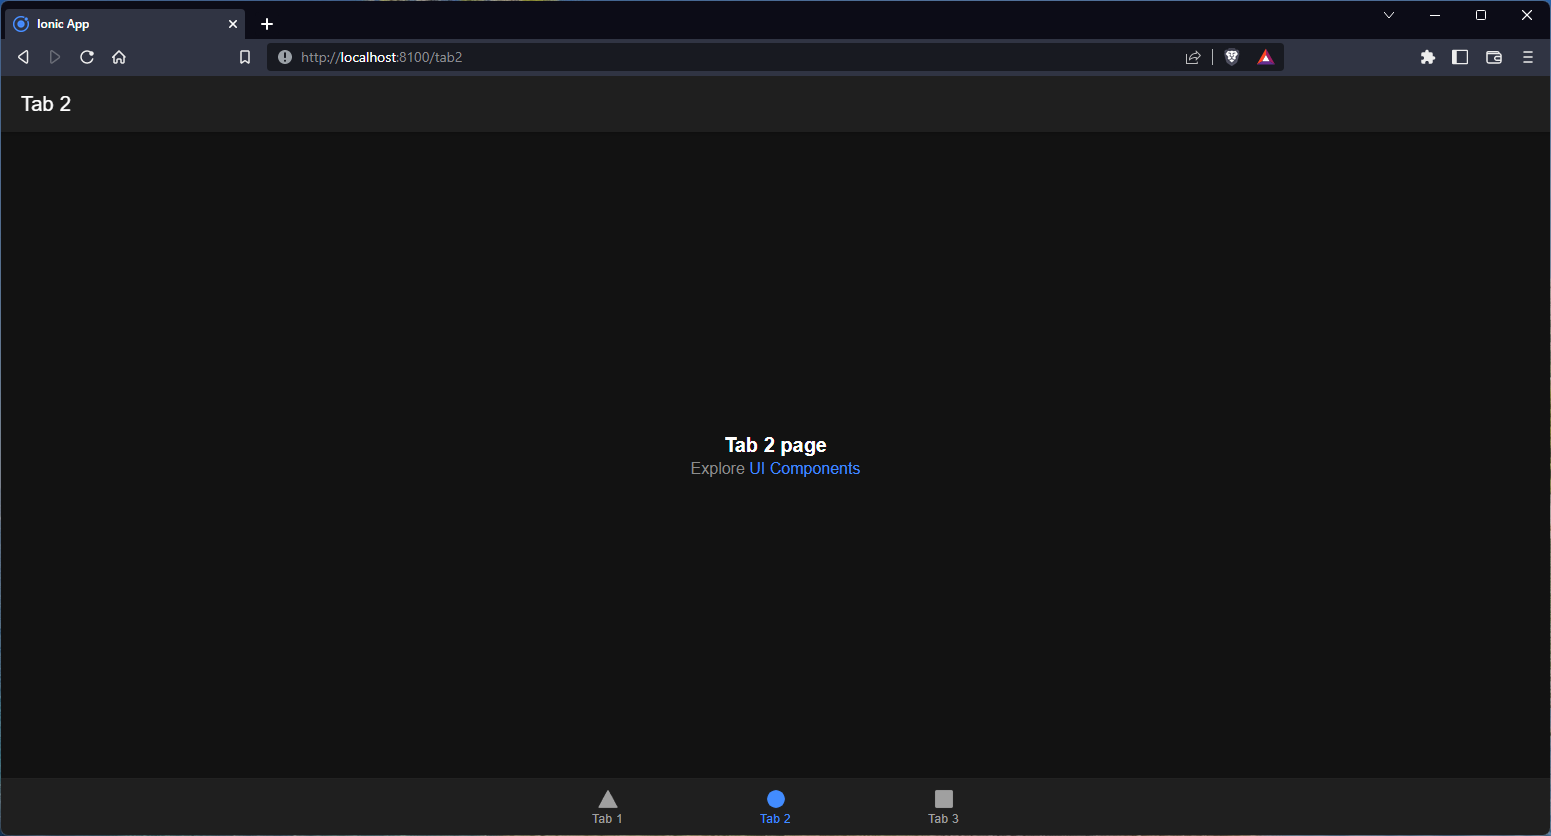Click the Tab 2 header title
The image size is (1551, 836).
point(46,104)
